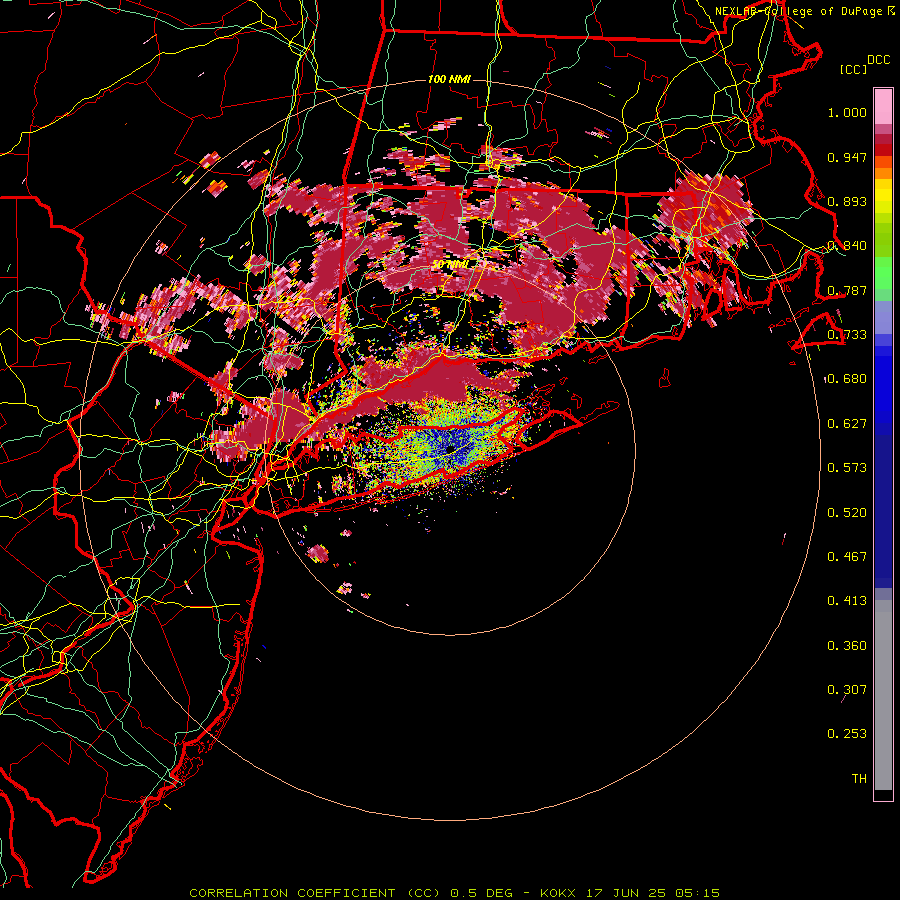Select the 0.787 scale value
The width and height of the screenshot is (900, 900).
pyautogui.click(x=847, y=290)
